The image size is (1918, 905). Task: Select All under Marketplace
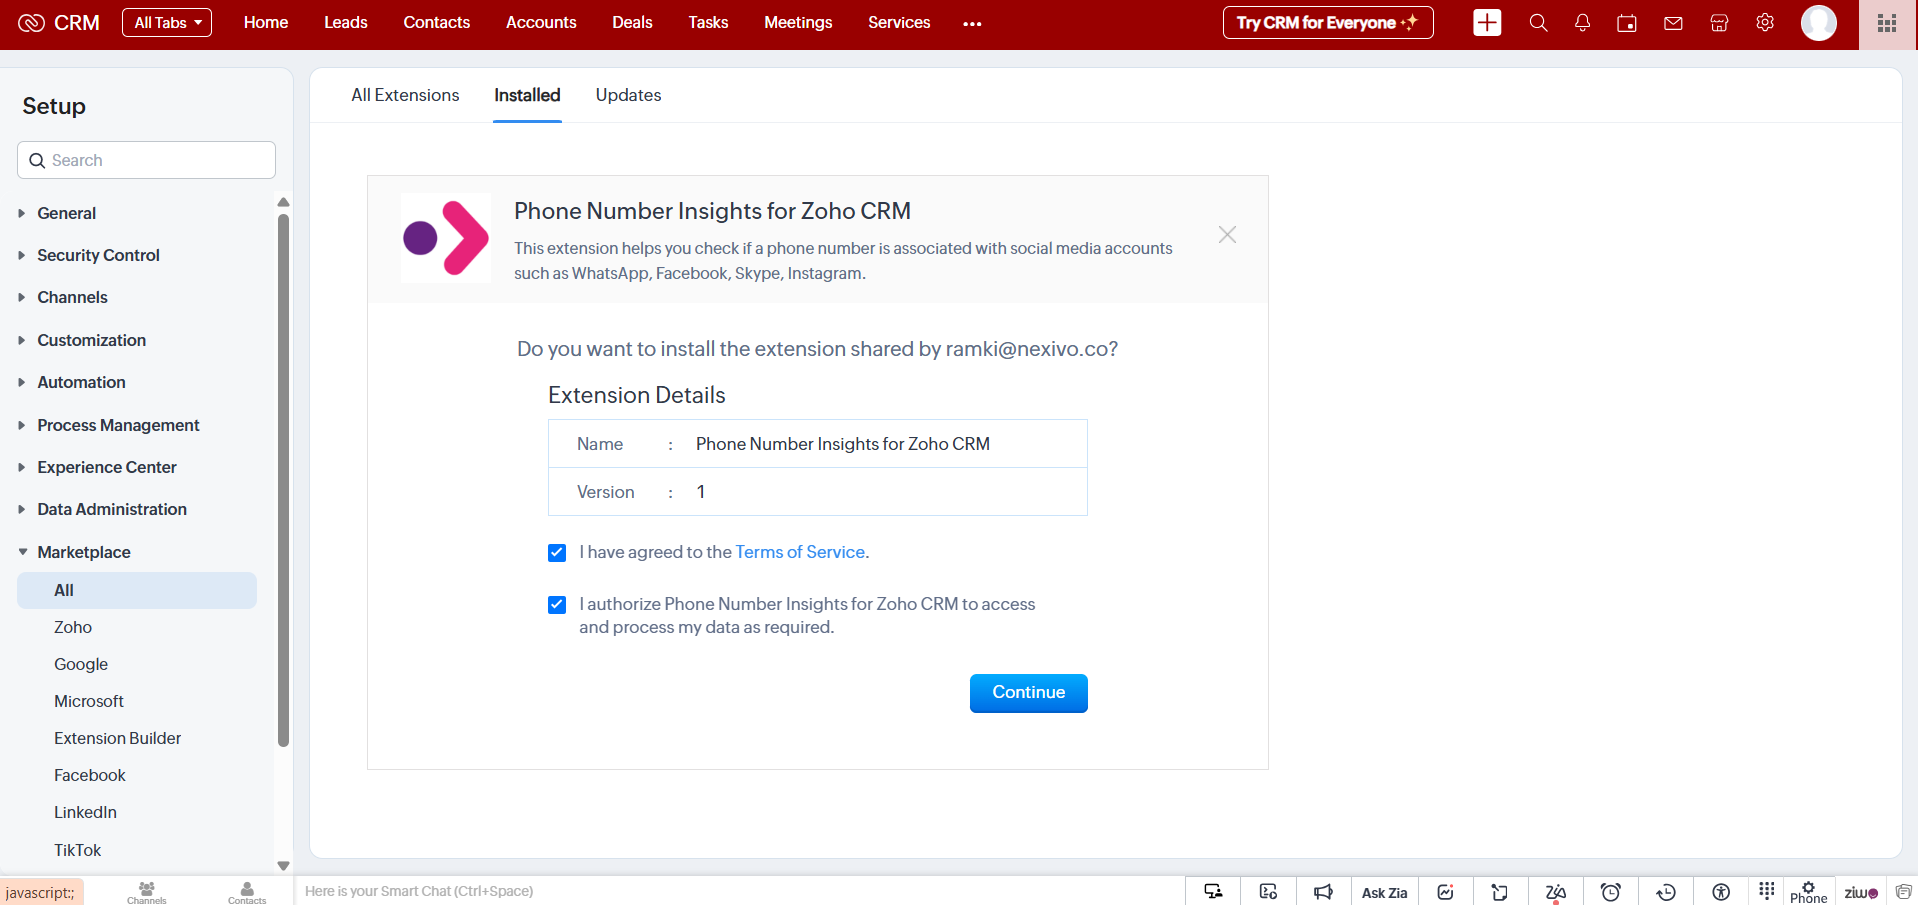(137, 590)
